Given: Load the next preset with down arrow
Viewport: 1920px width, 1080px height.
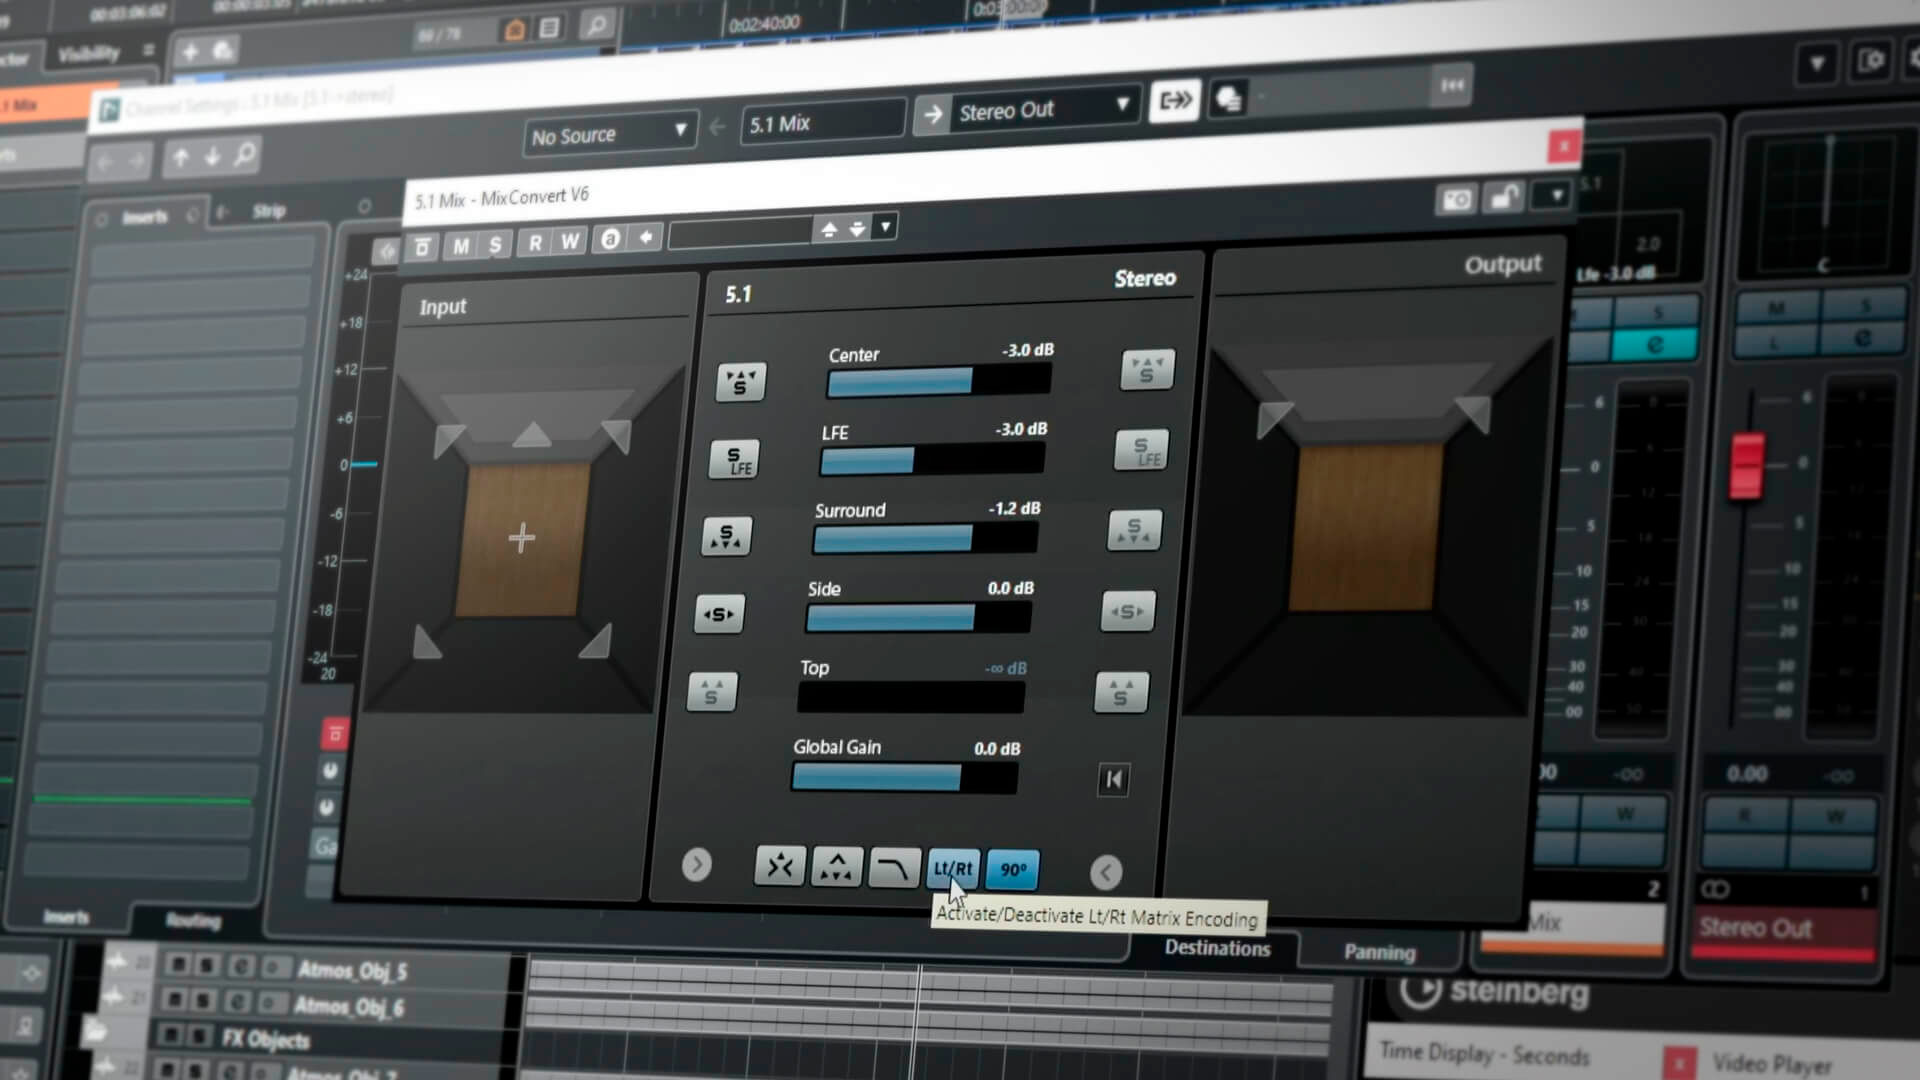Looking at the screenshot, I should coord(857,229).
